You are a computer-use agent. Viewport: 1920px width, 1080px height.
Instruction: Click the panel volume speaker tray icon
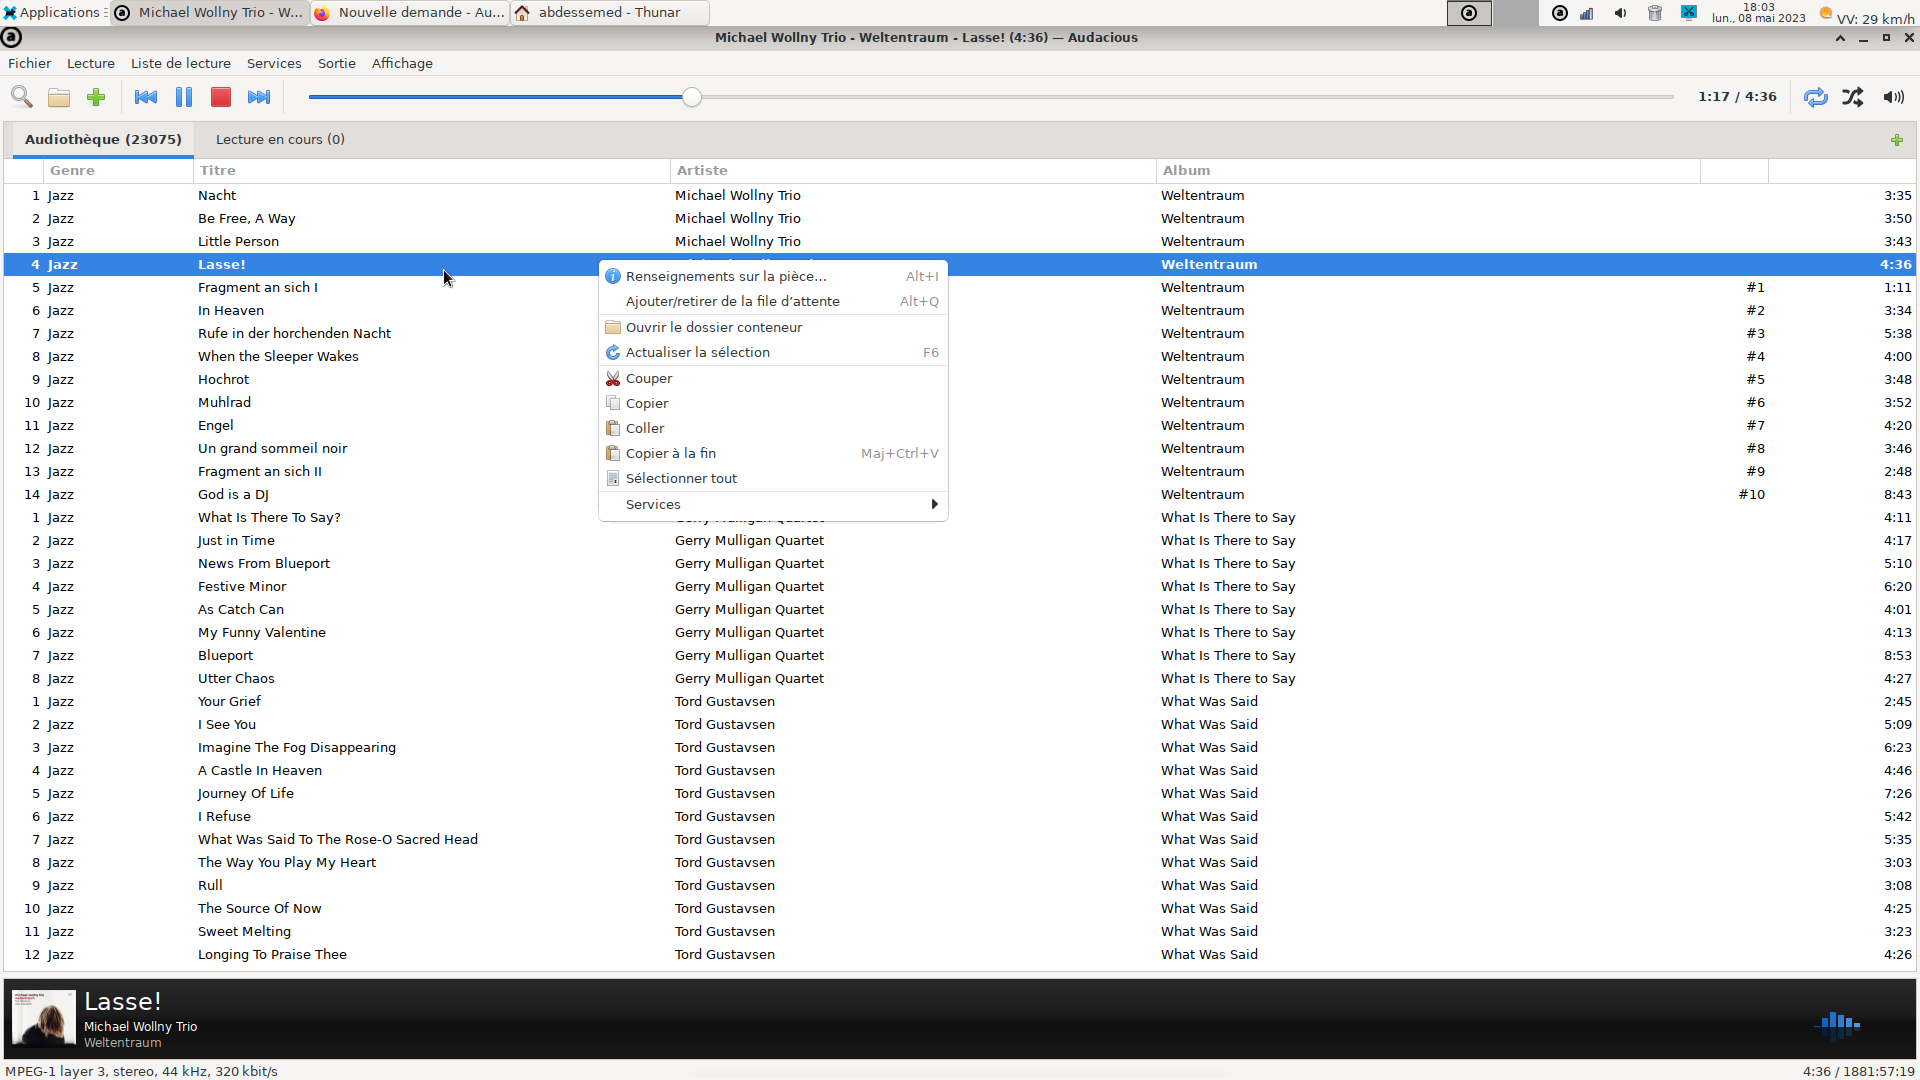coord(1620,13)
